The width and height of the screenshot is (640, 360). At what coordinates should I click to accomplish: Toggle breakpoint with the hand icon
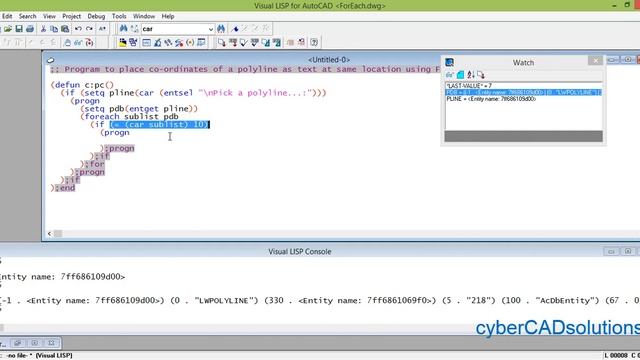coord(68,42)
